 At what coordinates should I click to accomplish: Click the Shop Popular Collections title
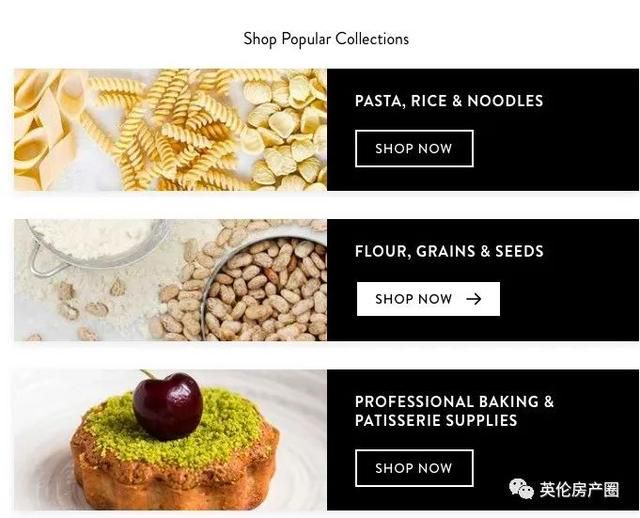[x=326, y=40]
